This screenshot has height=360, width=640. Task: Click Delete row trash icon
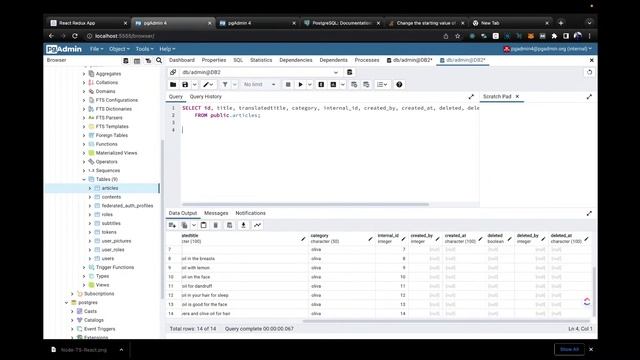click(216, 225)
